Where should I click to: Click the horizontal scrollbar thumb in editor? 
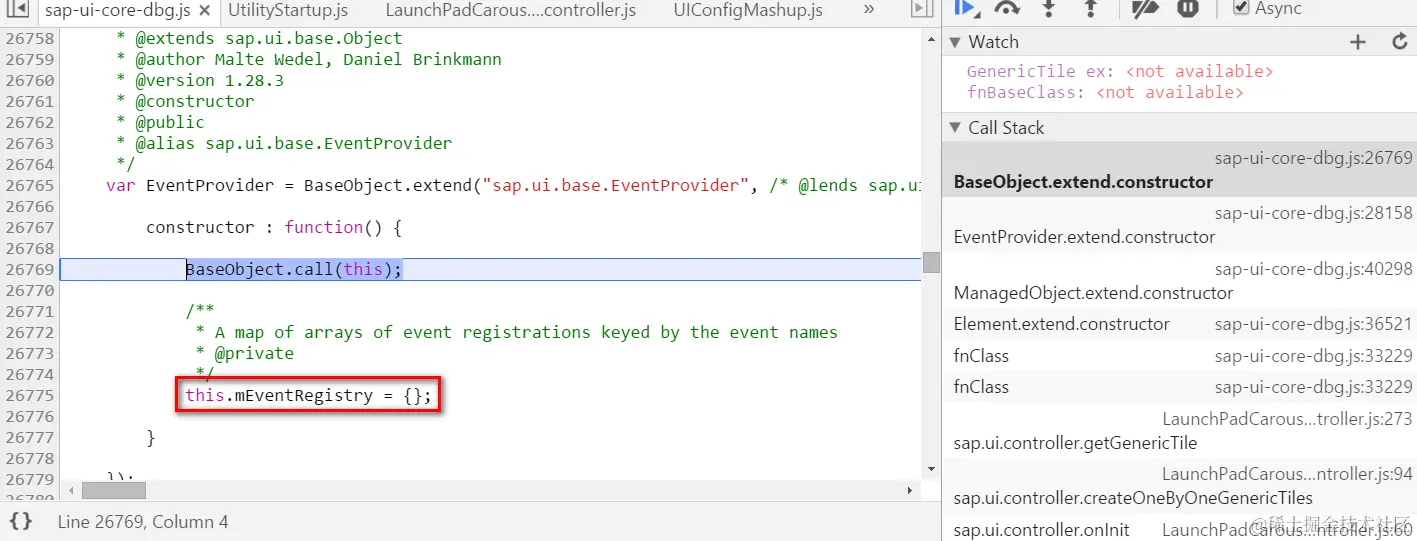pos(113,491)
